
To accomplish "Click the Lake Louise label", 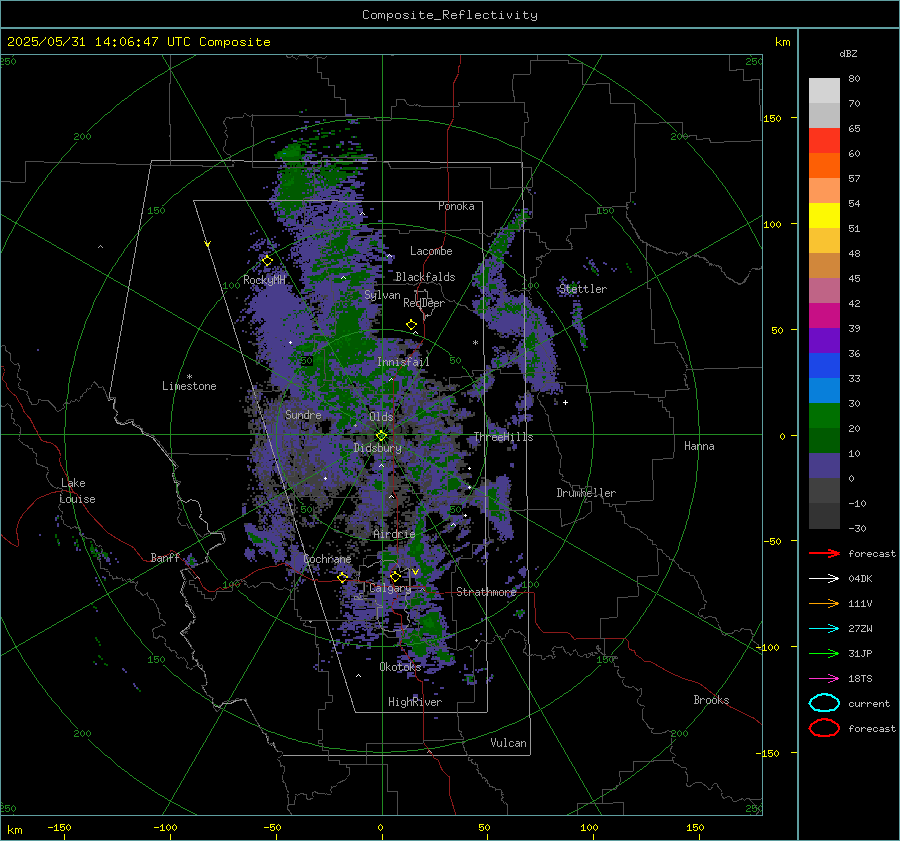I will [77, 491].
